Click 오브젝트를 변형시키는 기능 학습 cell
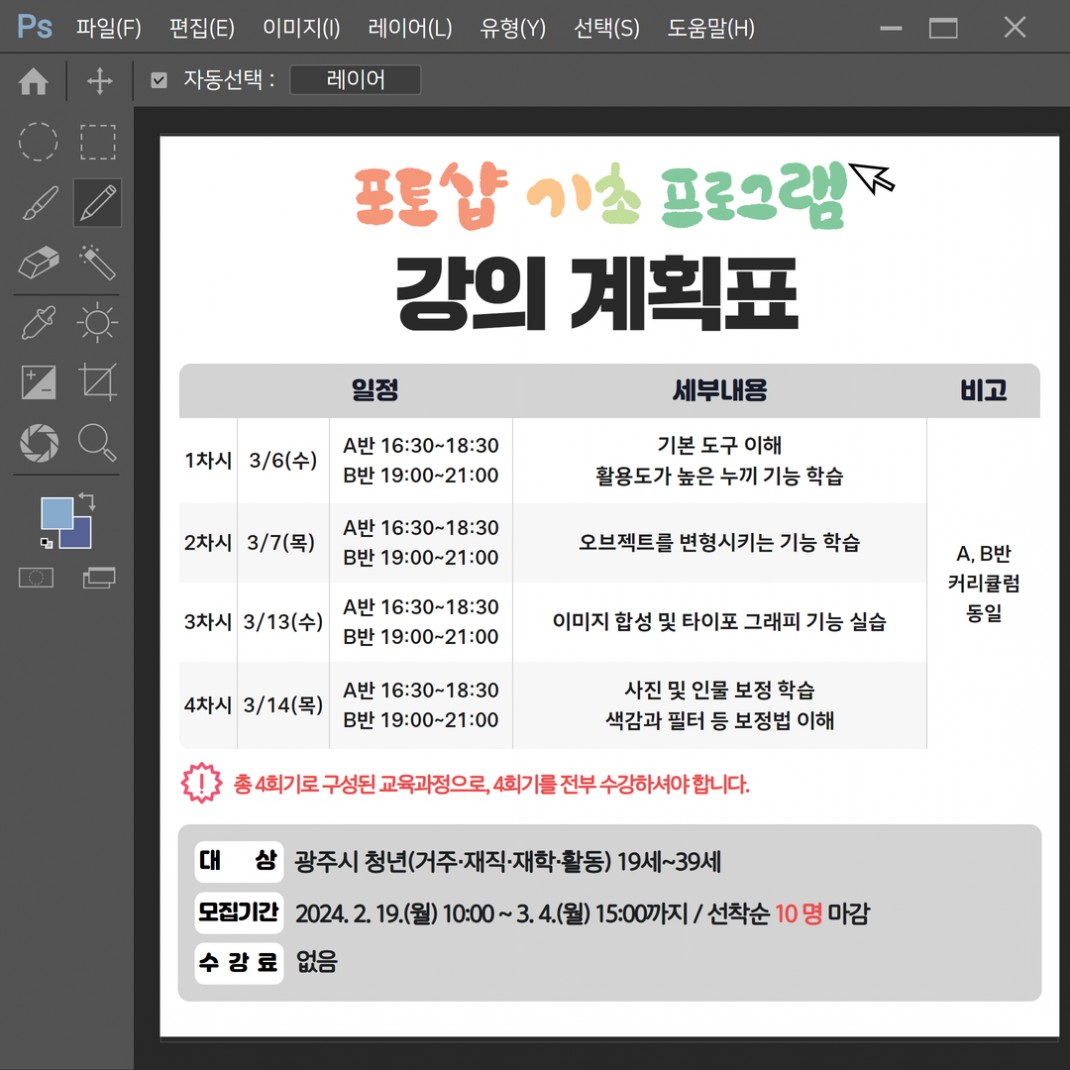1070x1070 pixels. tap(719, 543)
